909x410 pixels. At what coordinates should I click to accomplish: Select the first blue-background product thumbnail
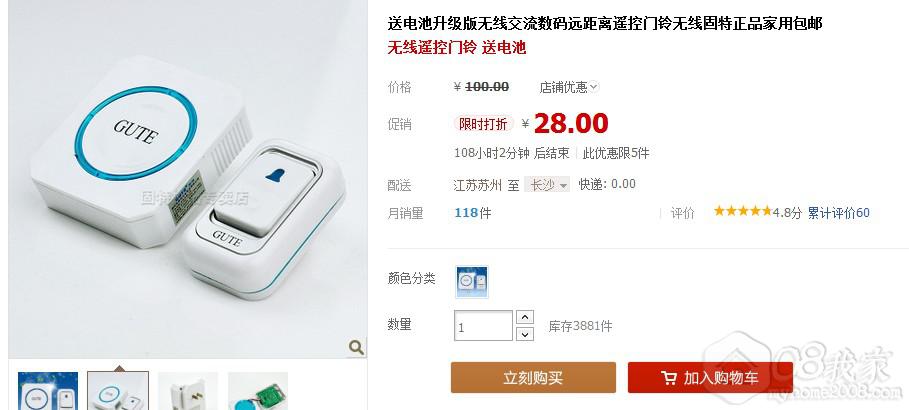[x=48, y=391]
